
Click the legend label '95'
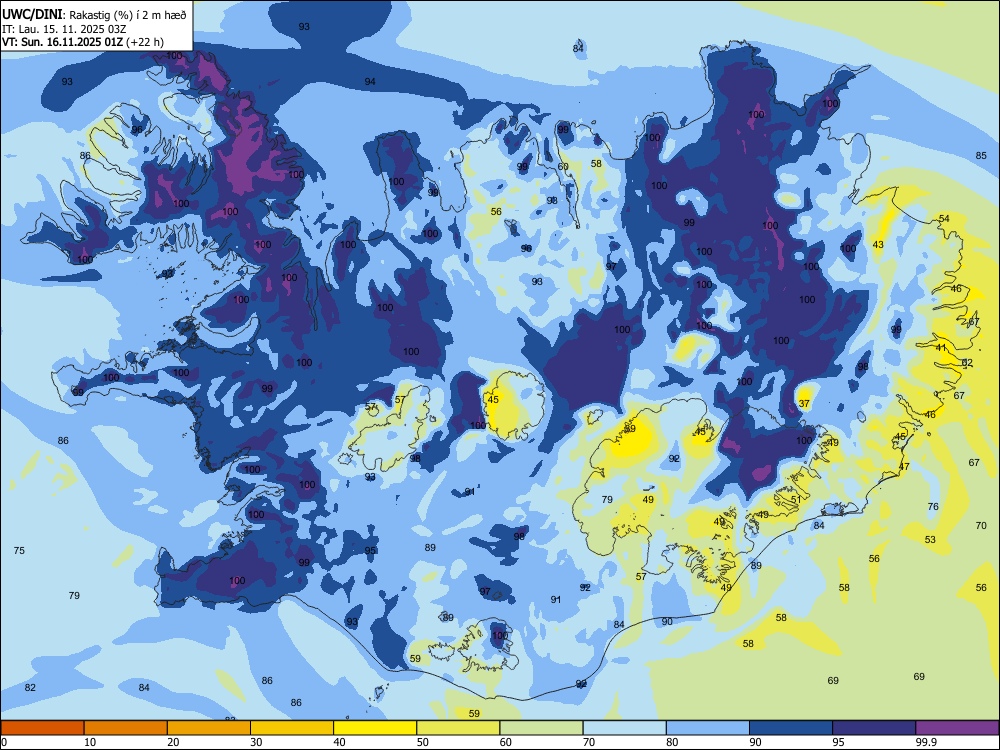(839, 742)
